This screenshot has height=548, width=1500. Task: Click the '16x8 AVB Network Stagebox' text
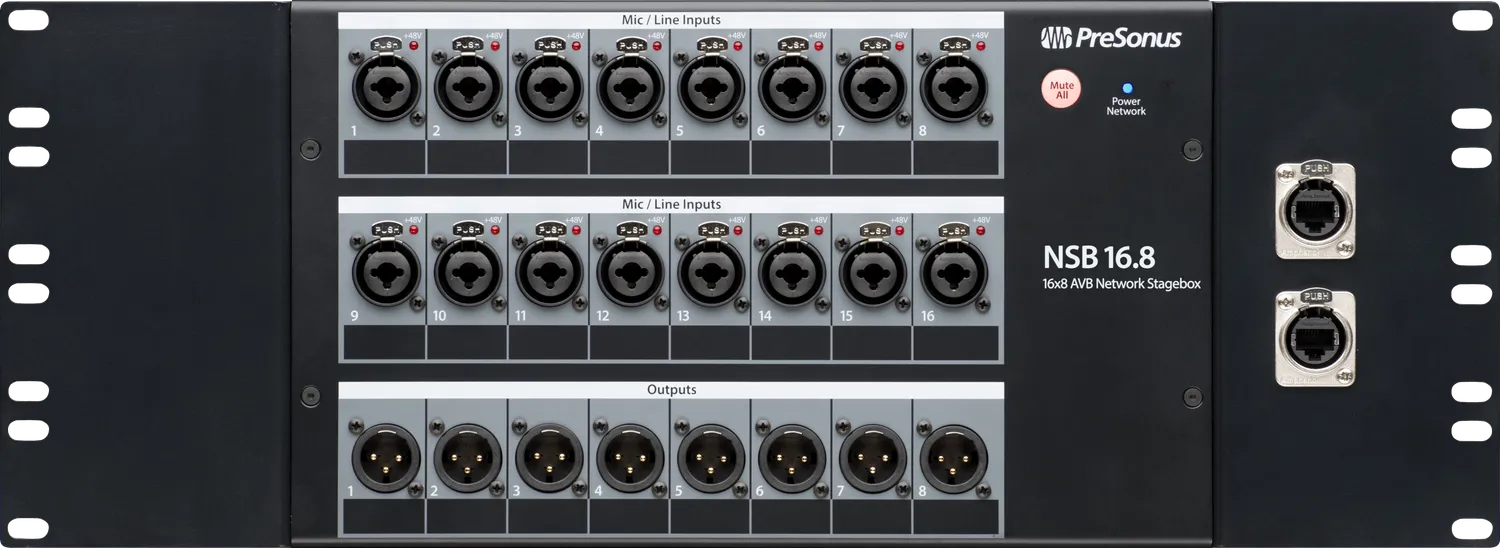pyautogui.click(x=1121, y=284)
